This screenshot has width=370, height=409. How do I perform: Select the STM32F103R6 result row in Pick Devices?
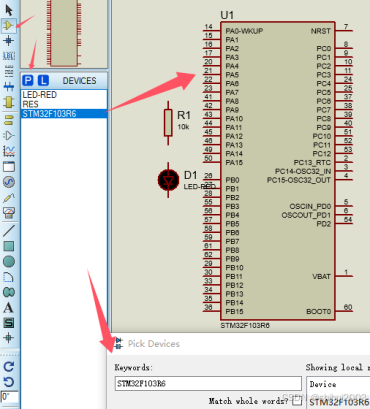[x=339, y=402]
